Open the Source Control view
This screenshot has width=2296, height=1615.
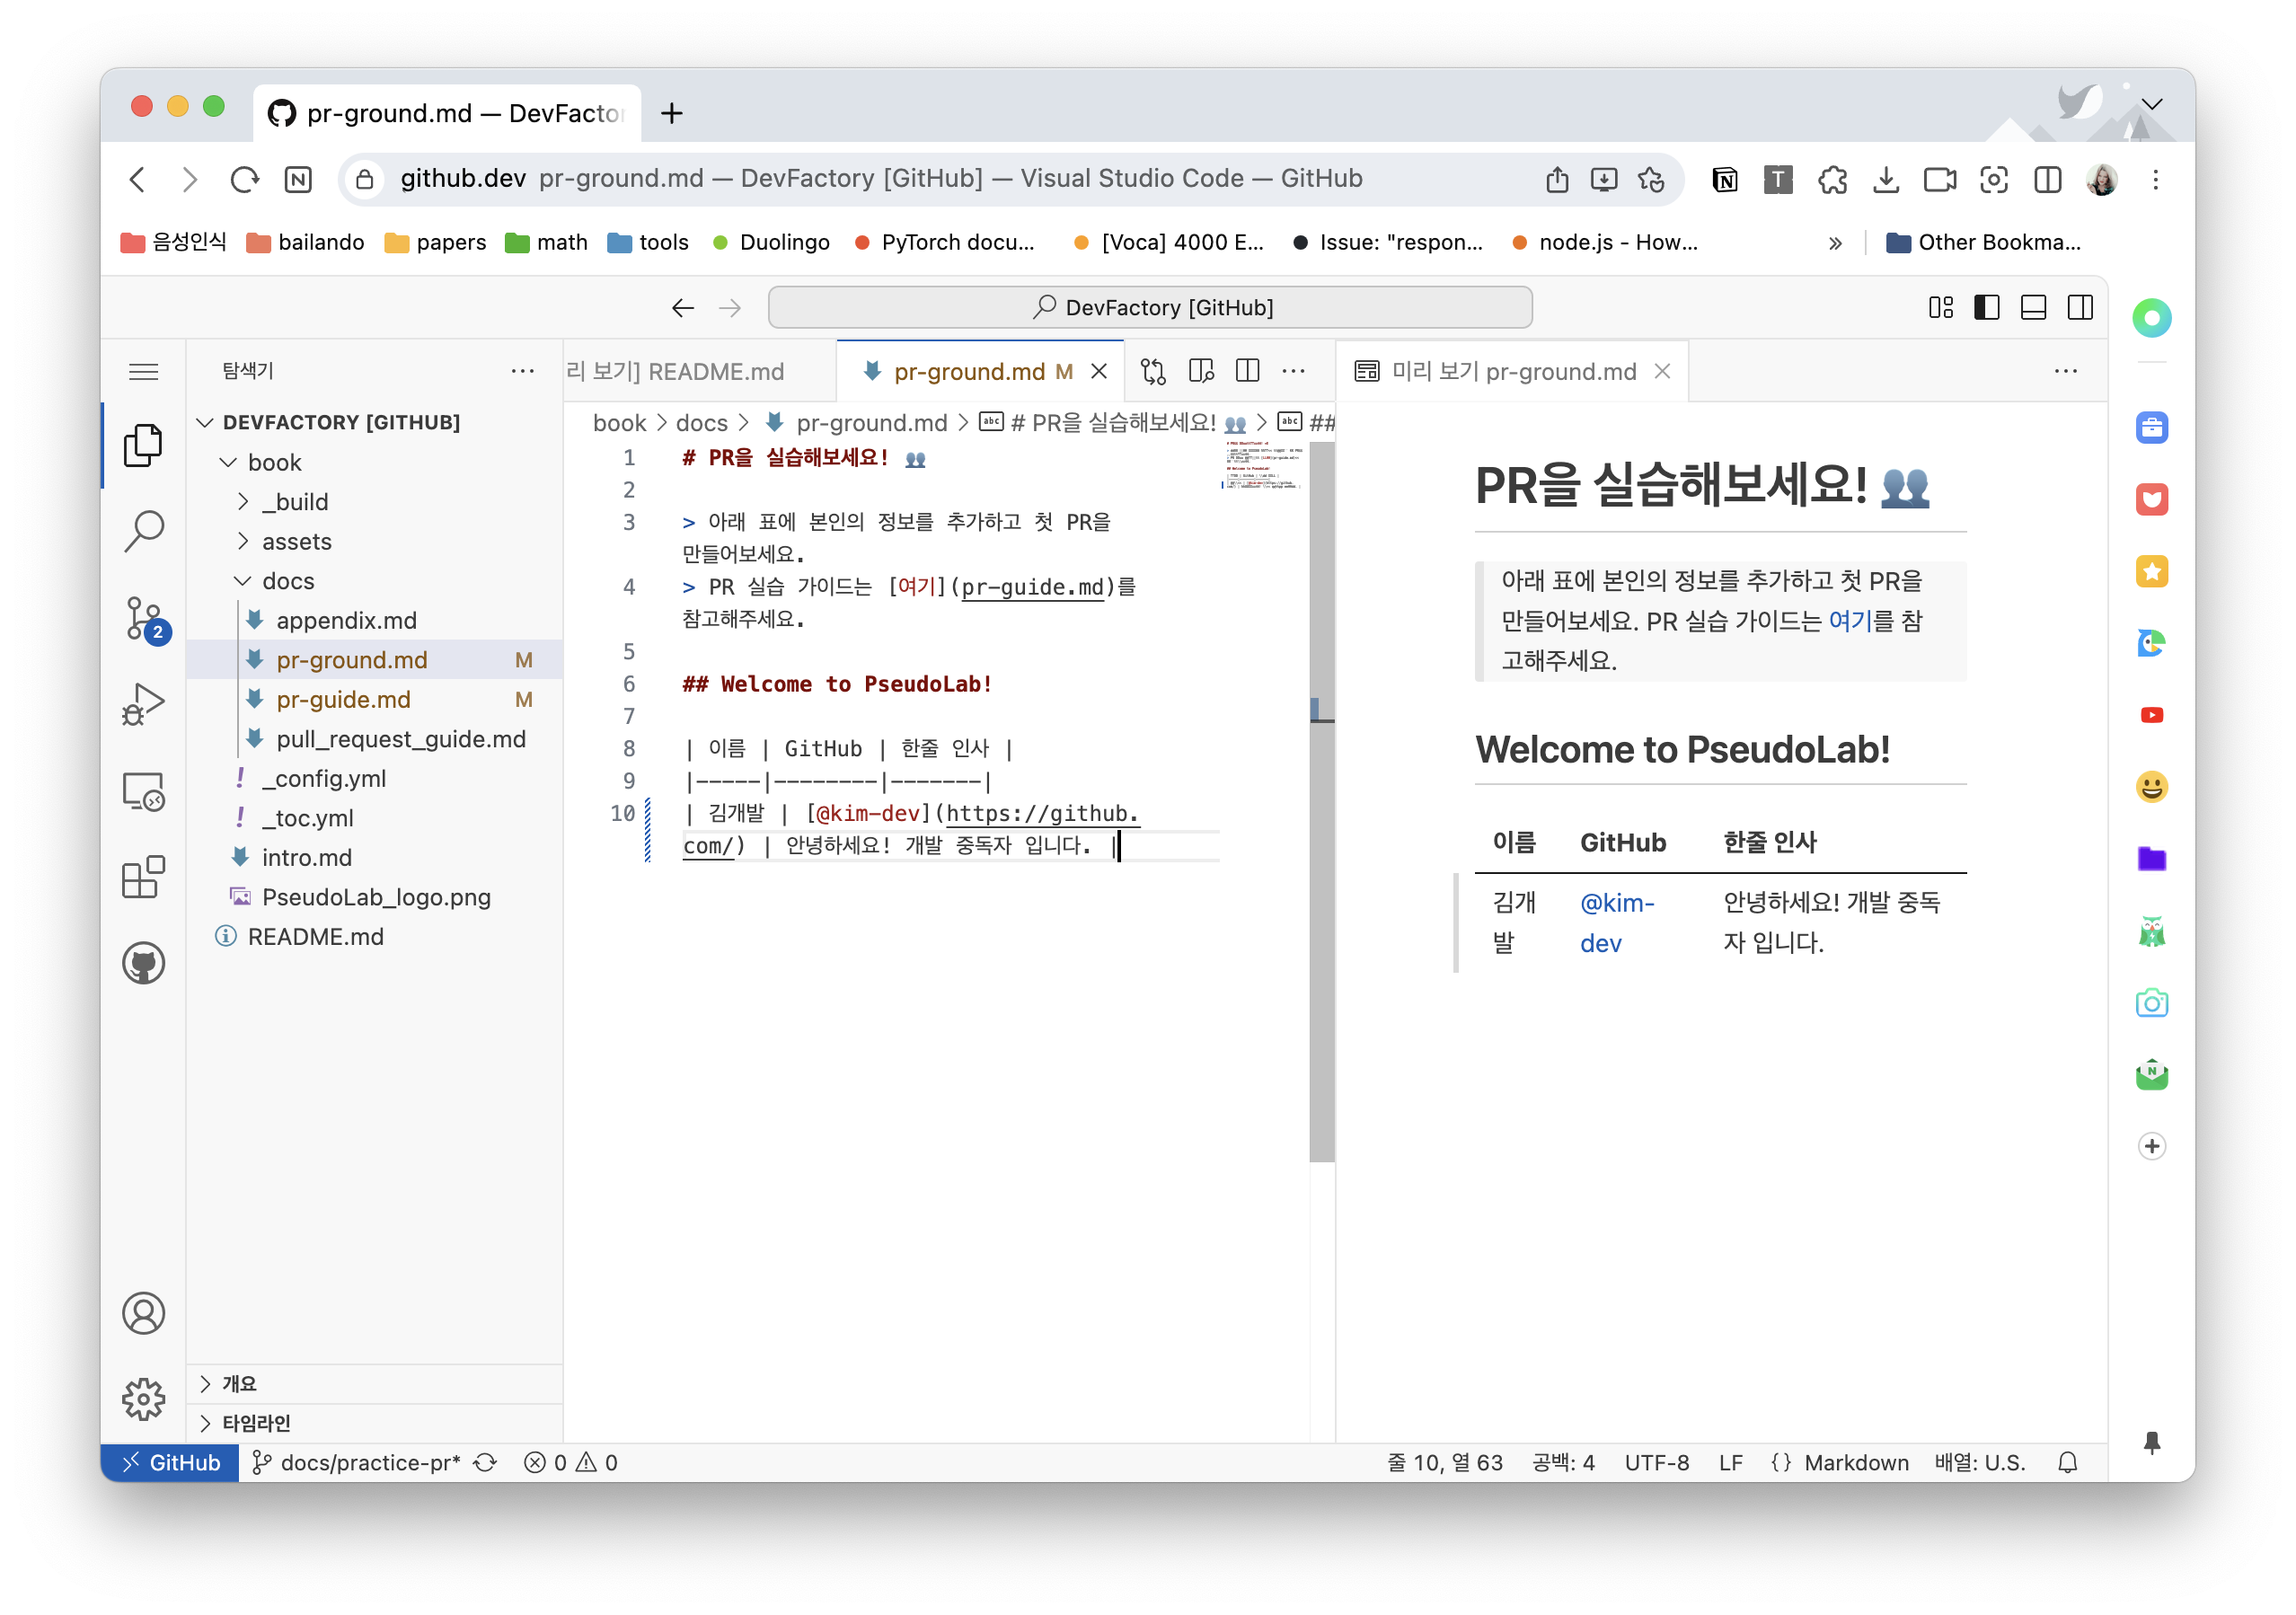coord(144,617)
